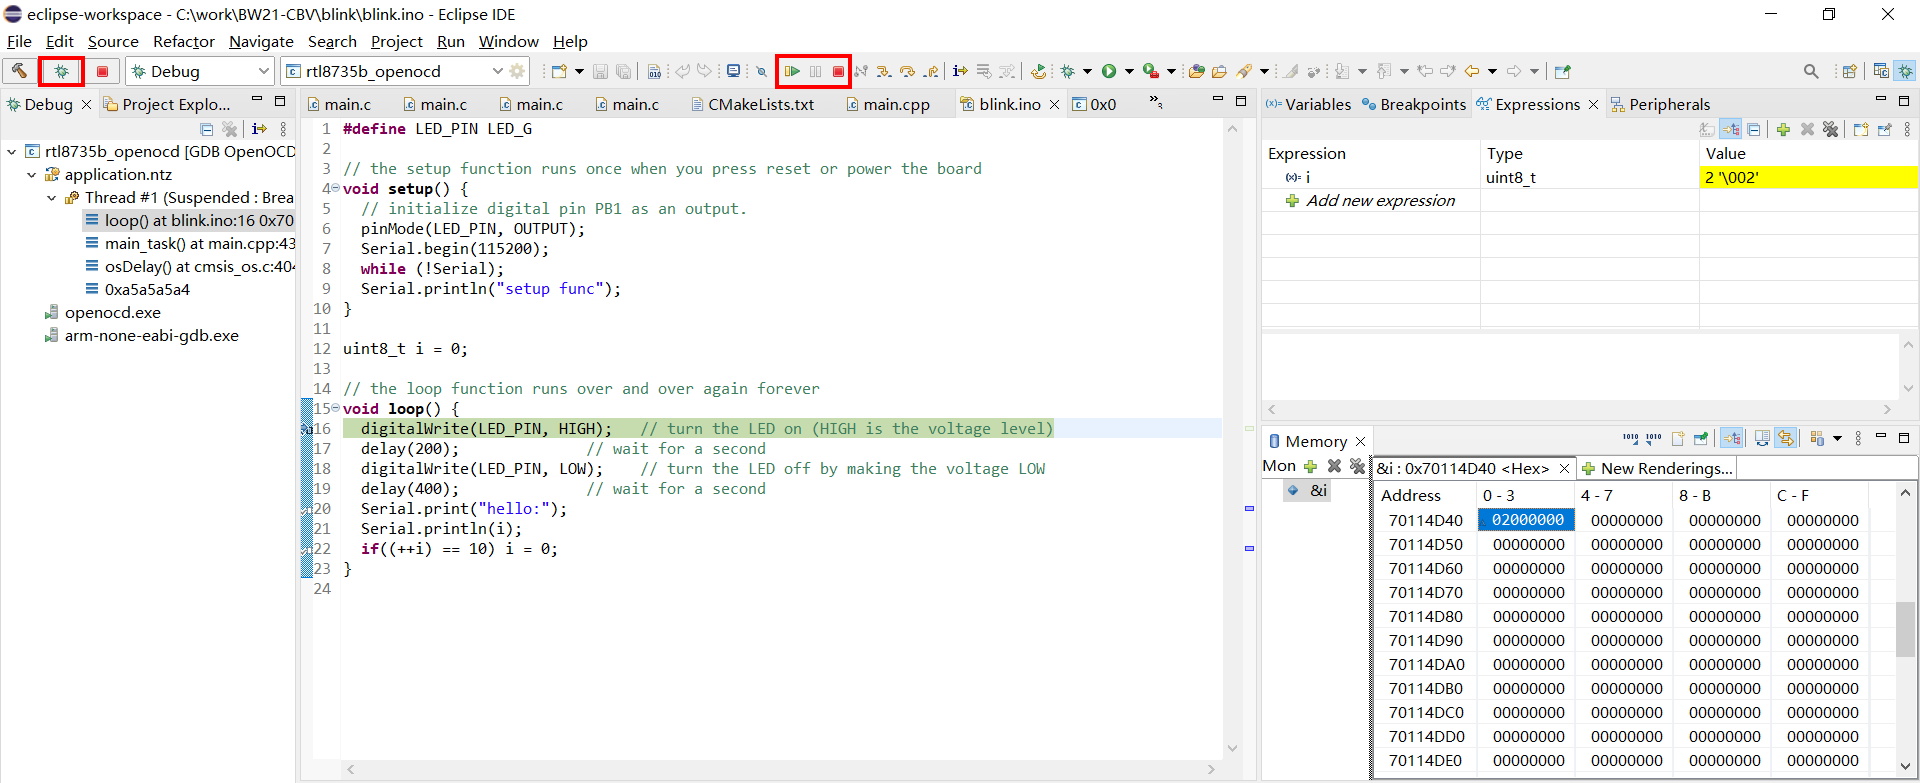Click the Step Return toolbar icon
The height and width of the screenshot is (783, 1920).
point(931,71)
